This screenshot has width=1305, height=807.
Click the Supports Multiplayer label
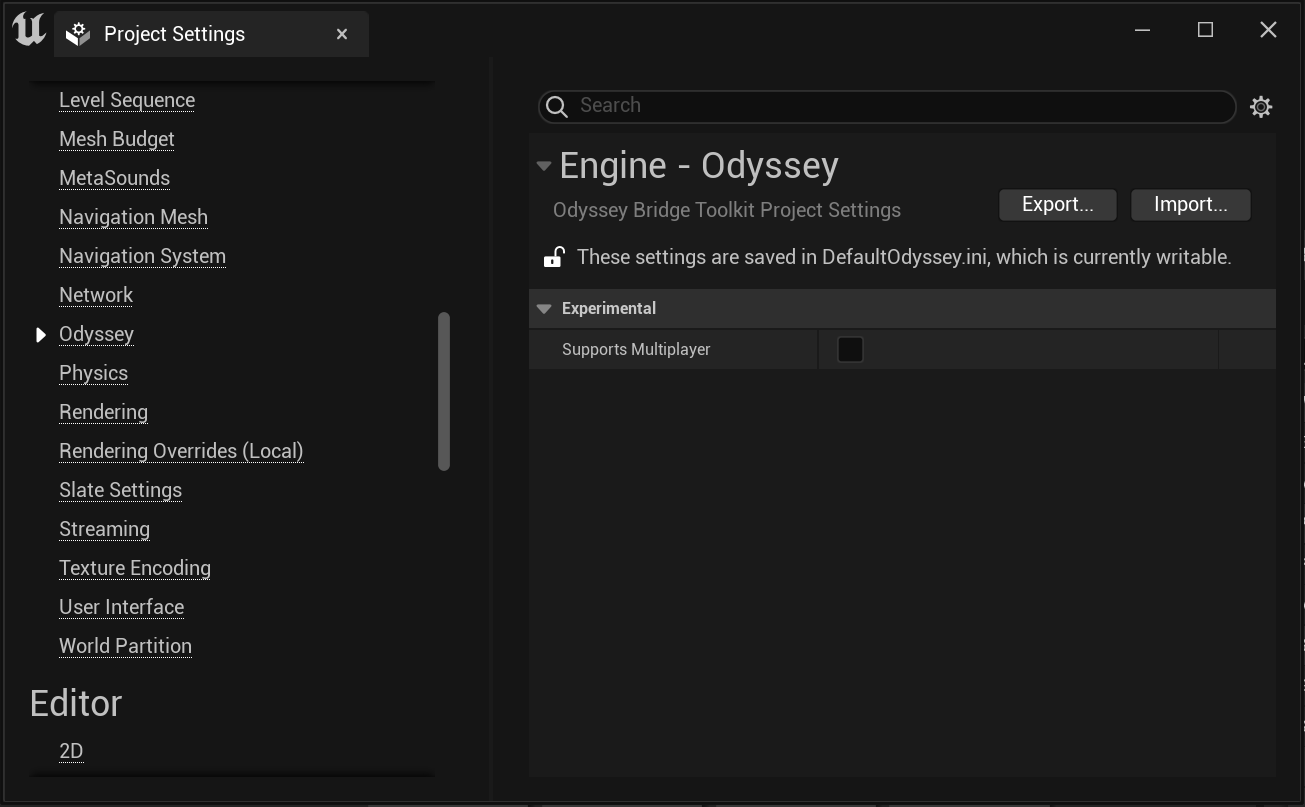pyautogui.click(x=636, y=349)
